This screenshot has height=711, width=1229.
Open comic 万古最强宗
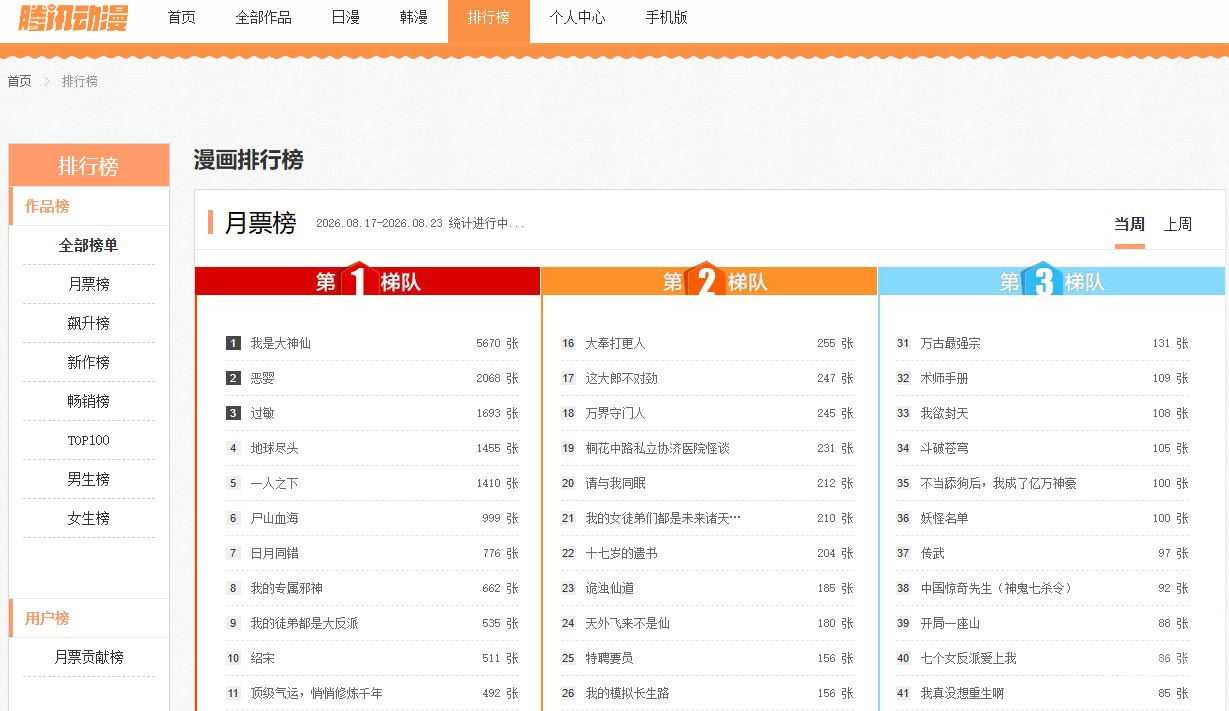951,343
